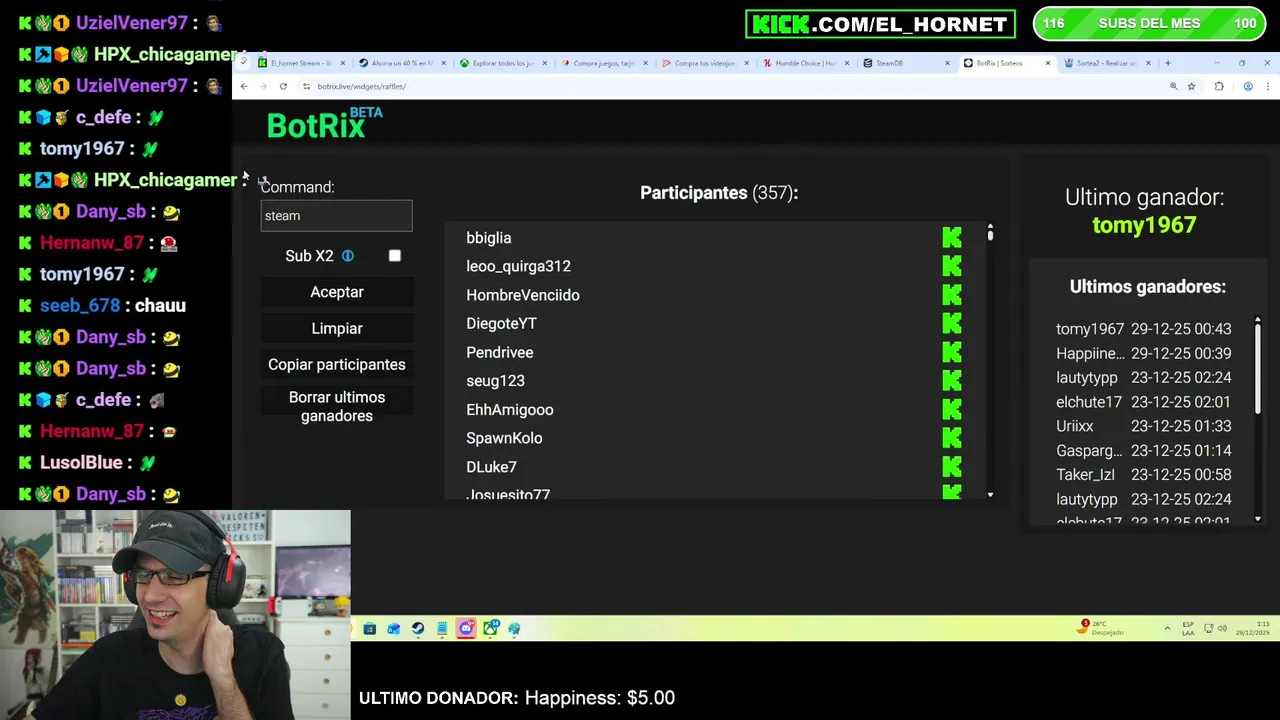Close the SteamDB tab
This screenshot has width=1280, height=720.
(947, 63)
